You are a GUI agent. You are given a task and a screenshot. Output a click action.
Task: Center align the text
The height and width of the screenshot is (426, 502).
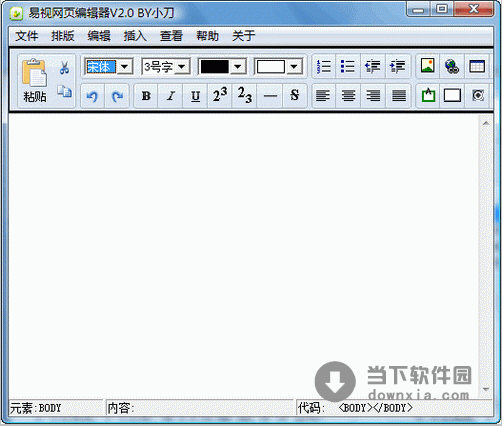[348, 96]
